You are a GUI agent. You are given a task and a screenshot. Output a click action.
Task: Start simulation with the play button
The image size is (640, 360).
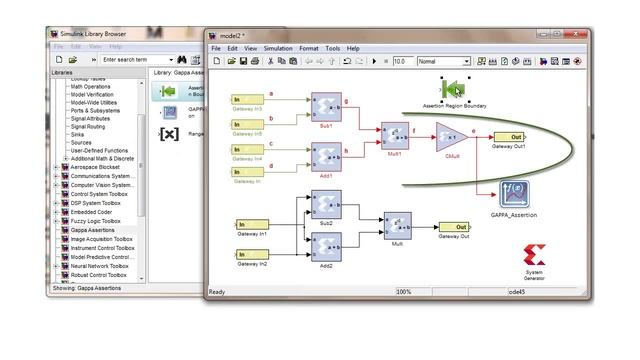click(x=374, y=61)
